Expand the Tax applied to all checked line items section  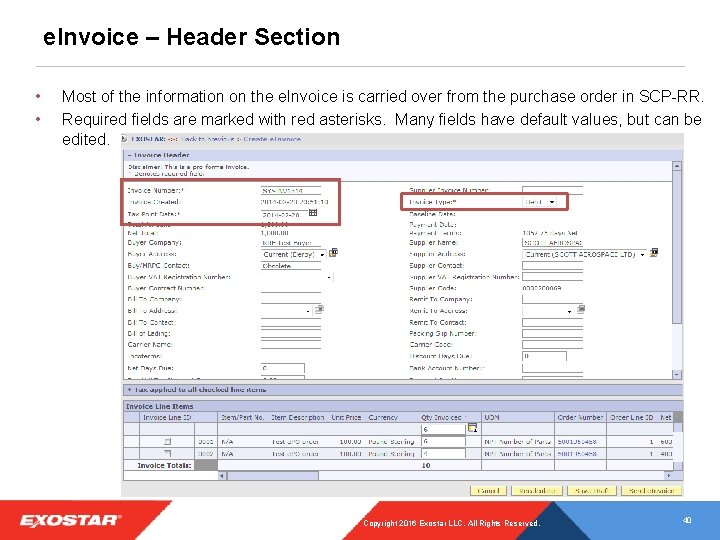(x=129, y=389)
